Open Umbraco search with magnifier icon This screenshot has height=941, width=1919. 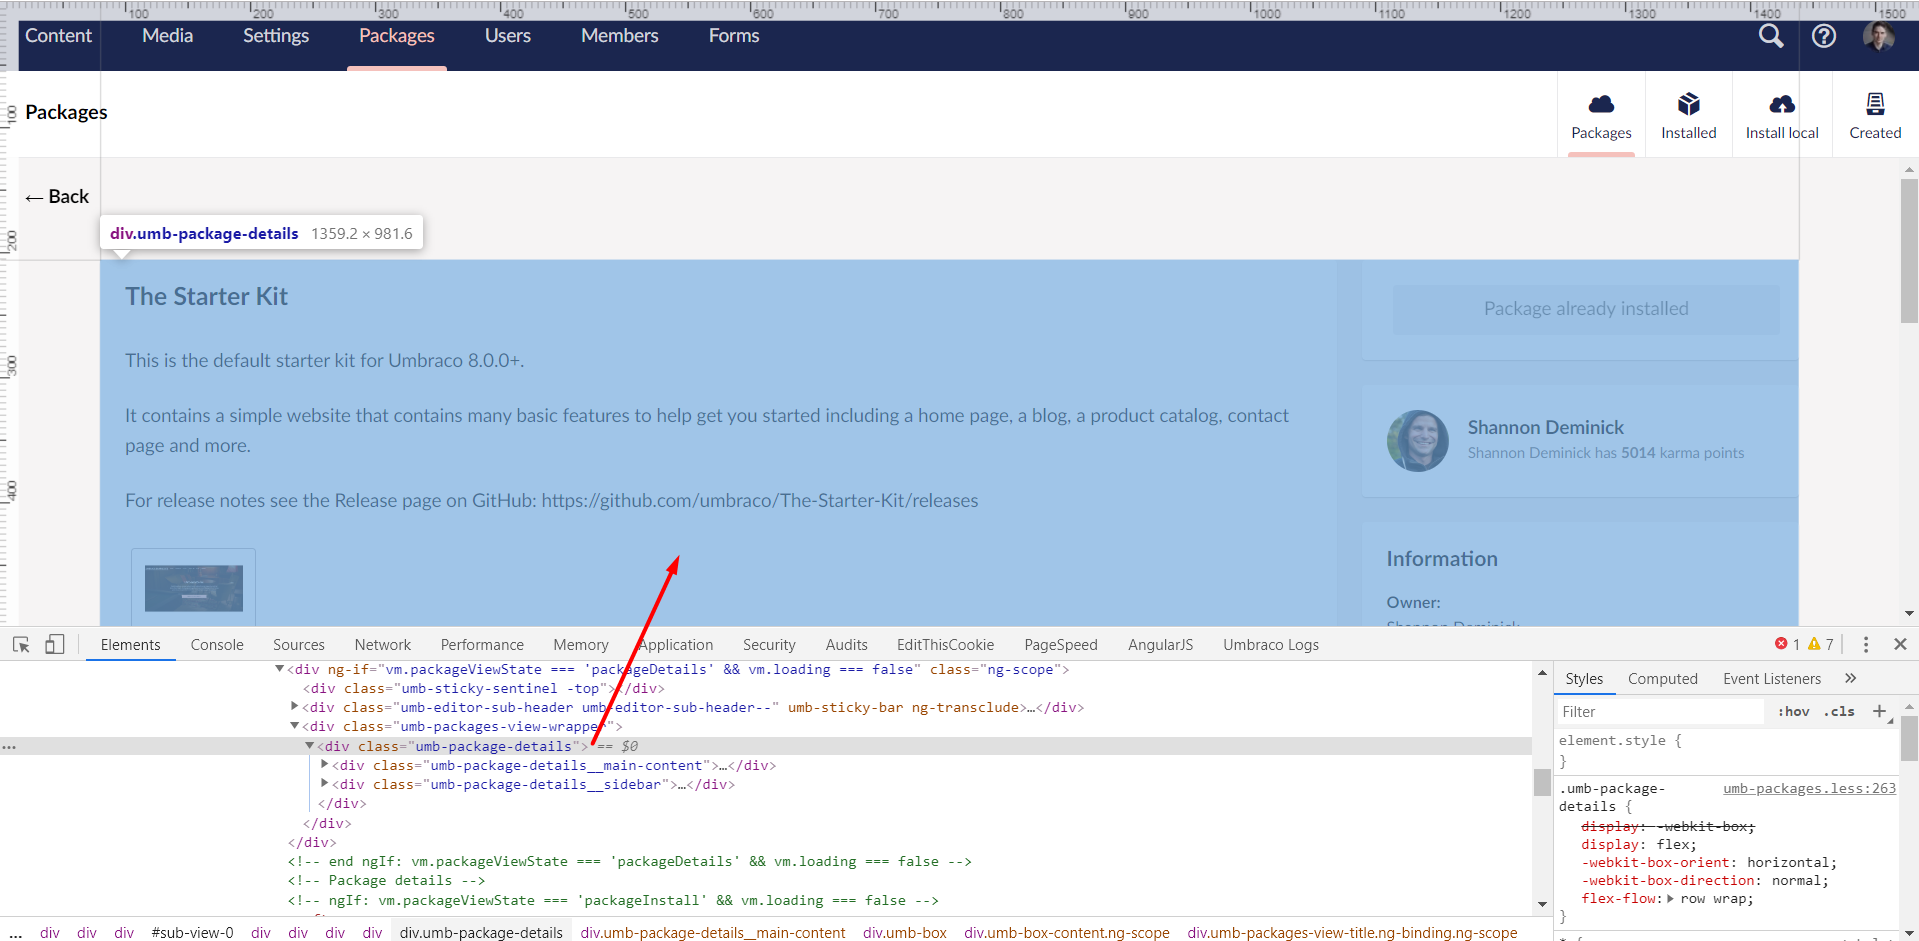click(x=1770, y=36)
